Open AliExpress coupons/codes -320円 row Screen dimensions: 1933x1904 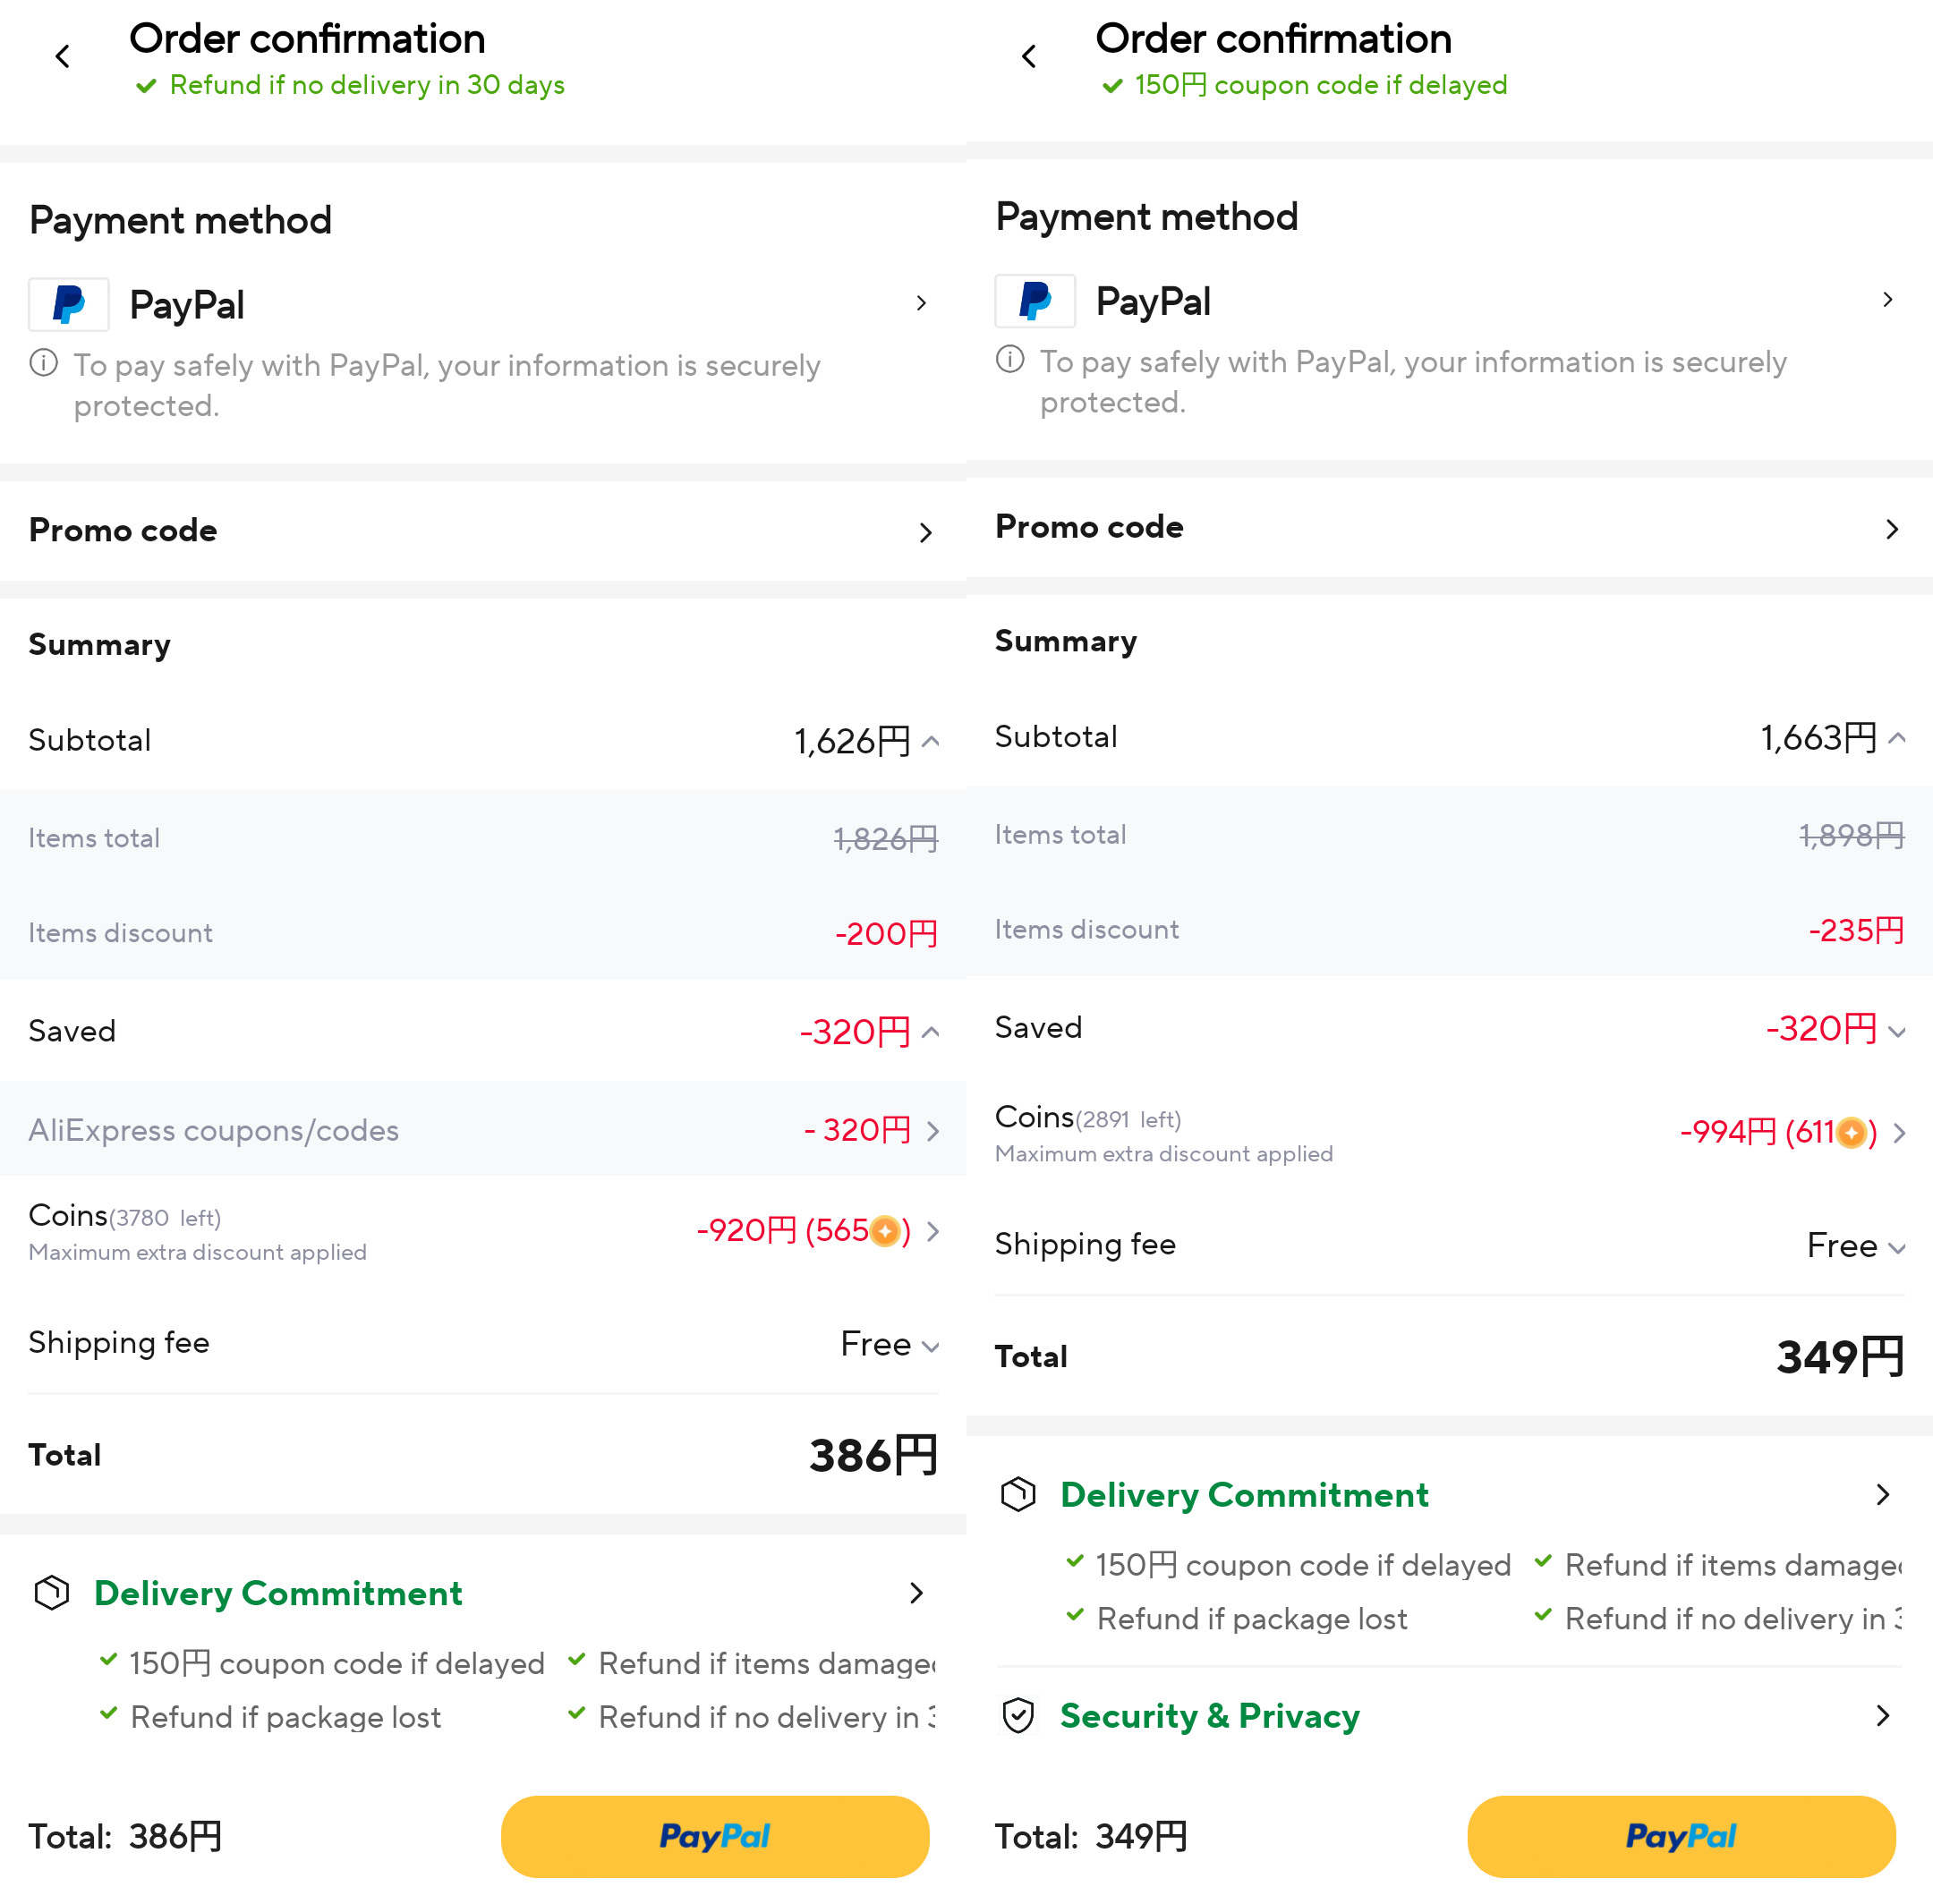(x=483, y=1130)
